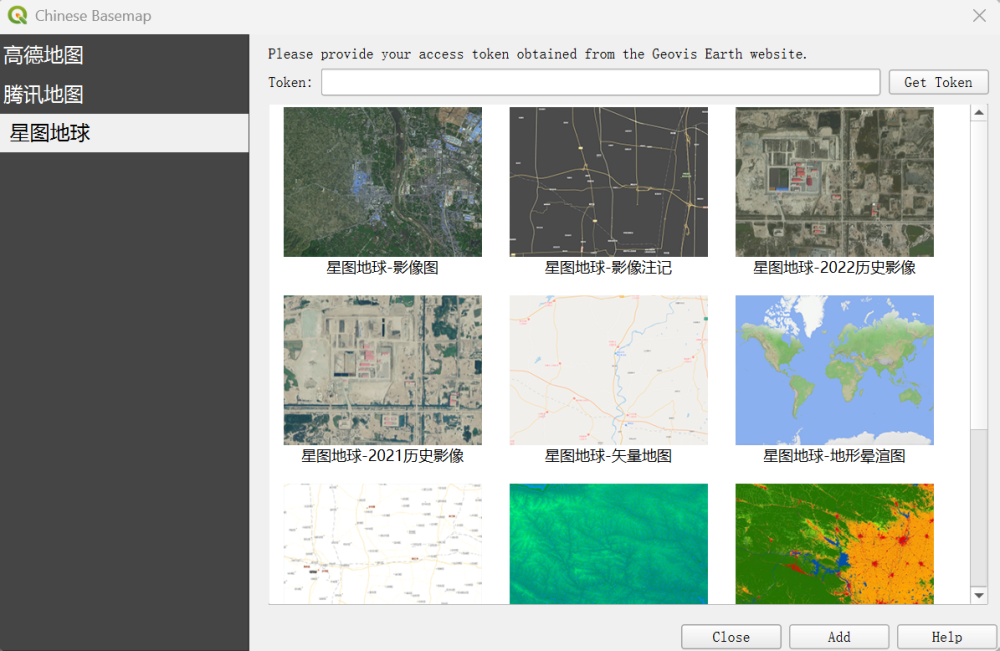Click the 'Token:' label

click(x=290, y=82)
